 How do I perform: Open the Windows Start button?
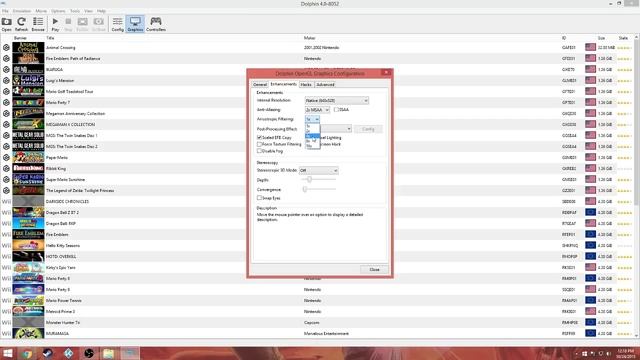pos(8,353)
